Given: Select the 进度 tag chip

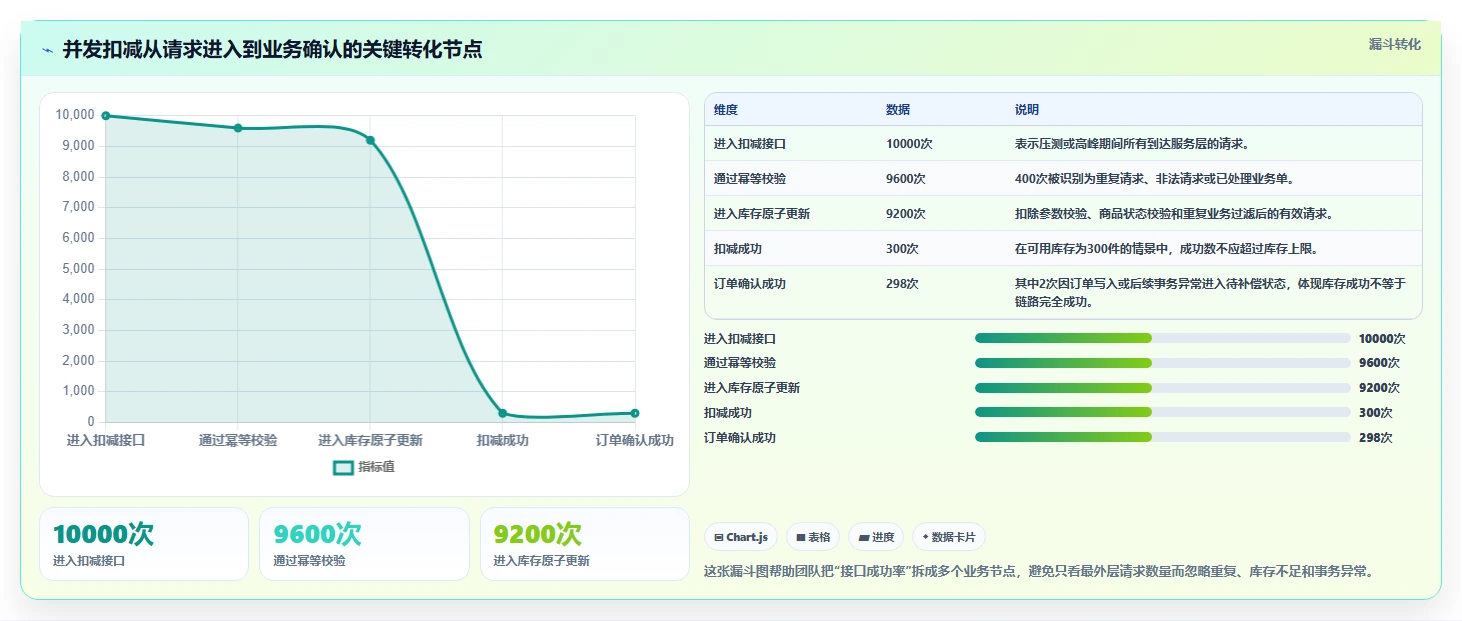Looking at the screenshot, I should point(876,537).
